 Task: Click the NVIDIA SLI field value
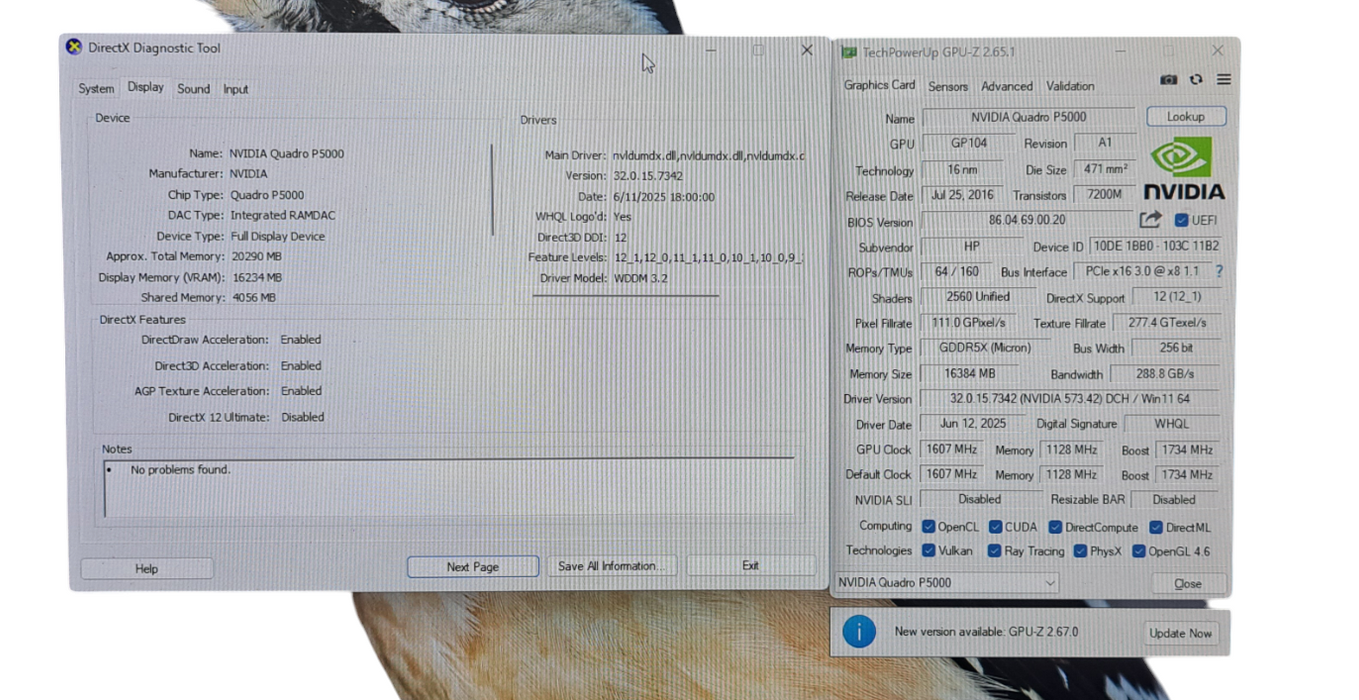979,499
